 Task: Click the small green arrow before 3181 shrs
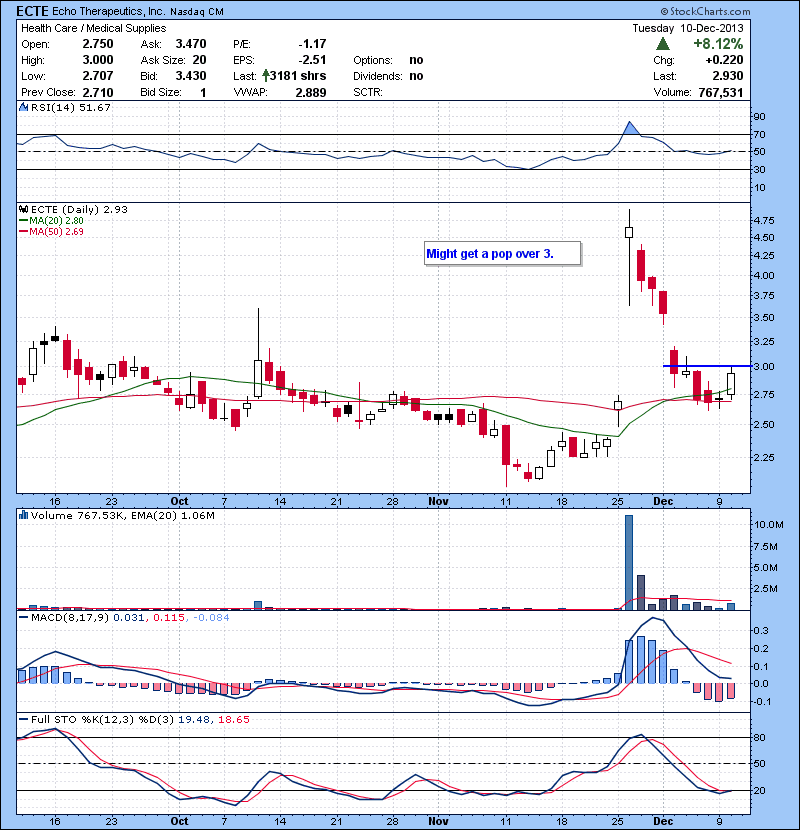click(x=266, y=76)
